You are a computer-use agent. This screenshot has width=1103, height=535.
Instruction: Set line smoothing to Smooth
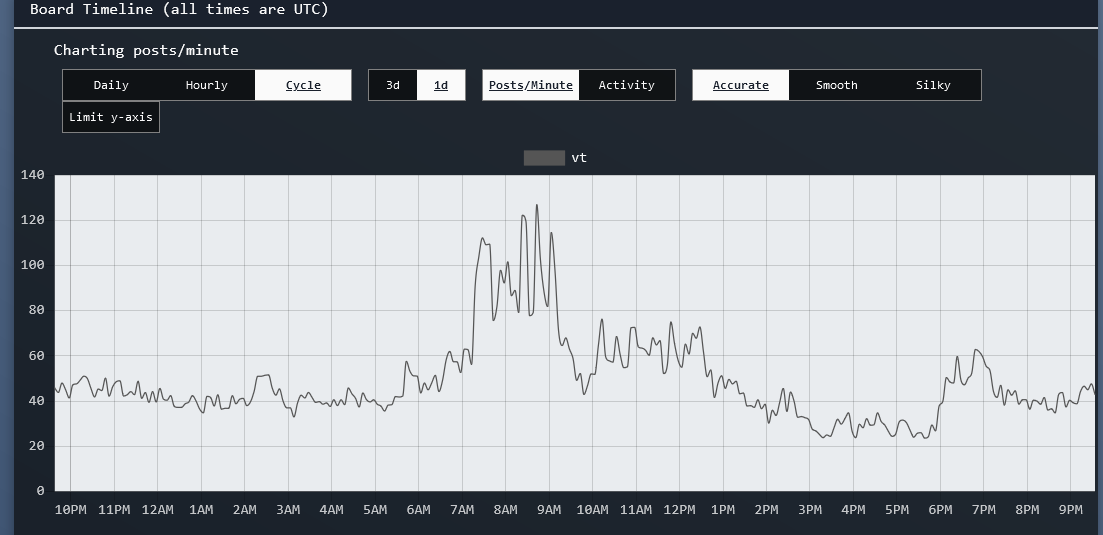click(x=837, y=85)
